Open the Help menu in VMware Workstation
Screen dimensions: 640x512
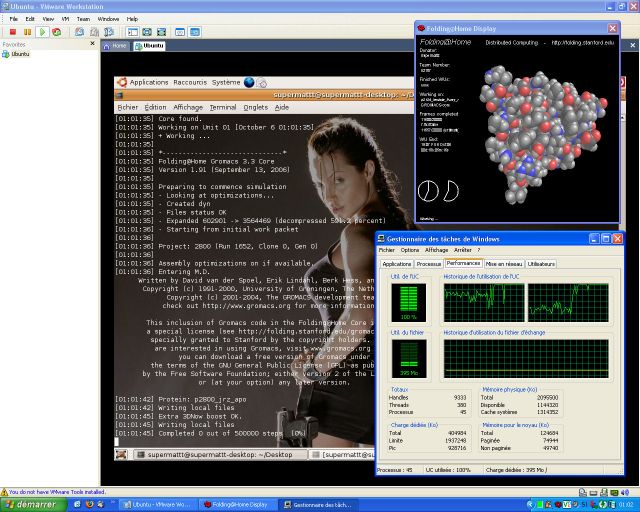(132, 19)
